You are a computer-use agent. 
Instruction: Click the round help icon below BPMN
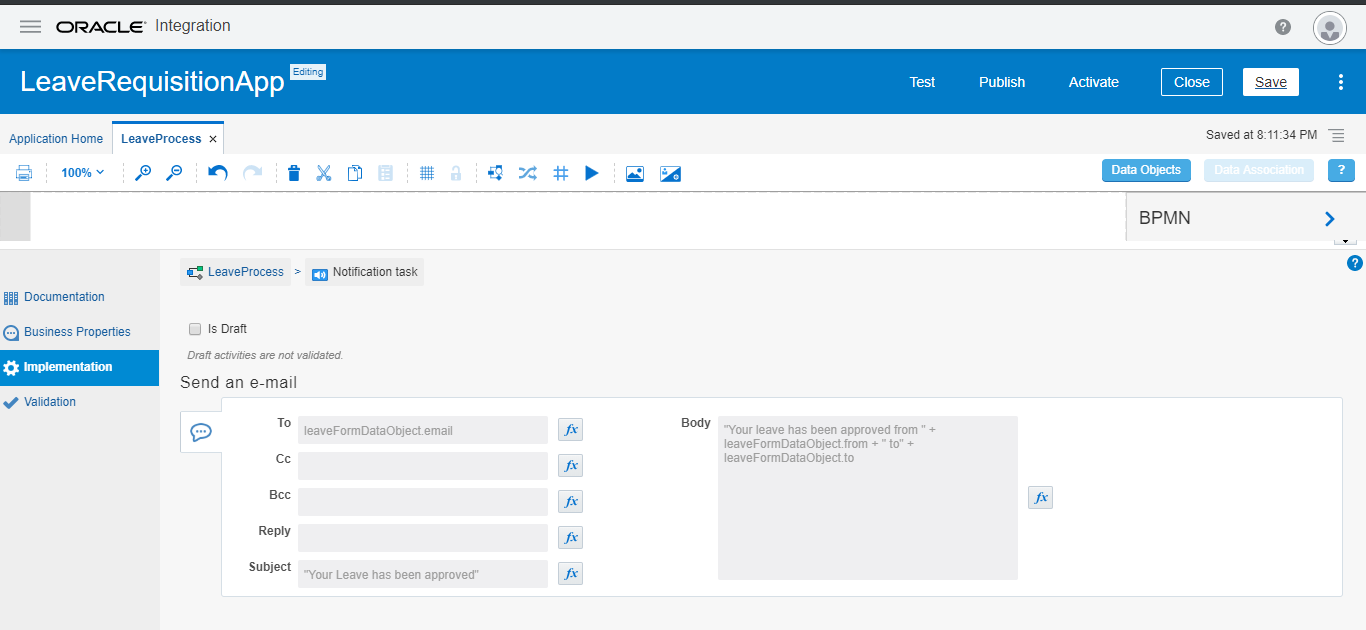click(1355, 263)
